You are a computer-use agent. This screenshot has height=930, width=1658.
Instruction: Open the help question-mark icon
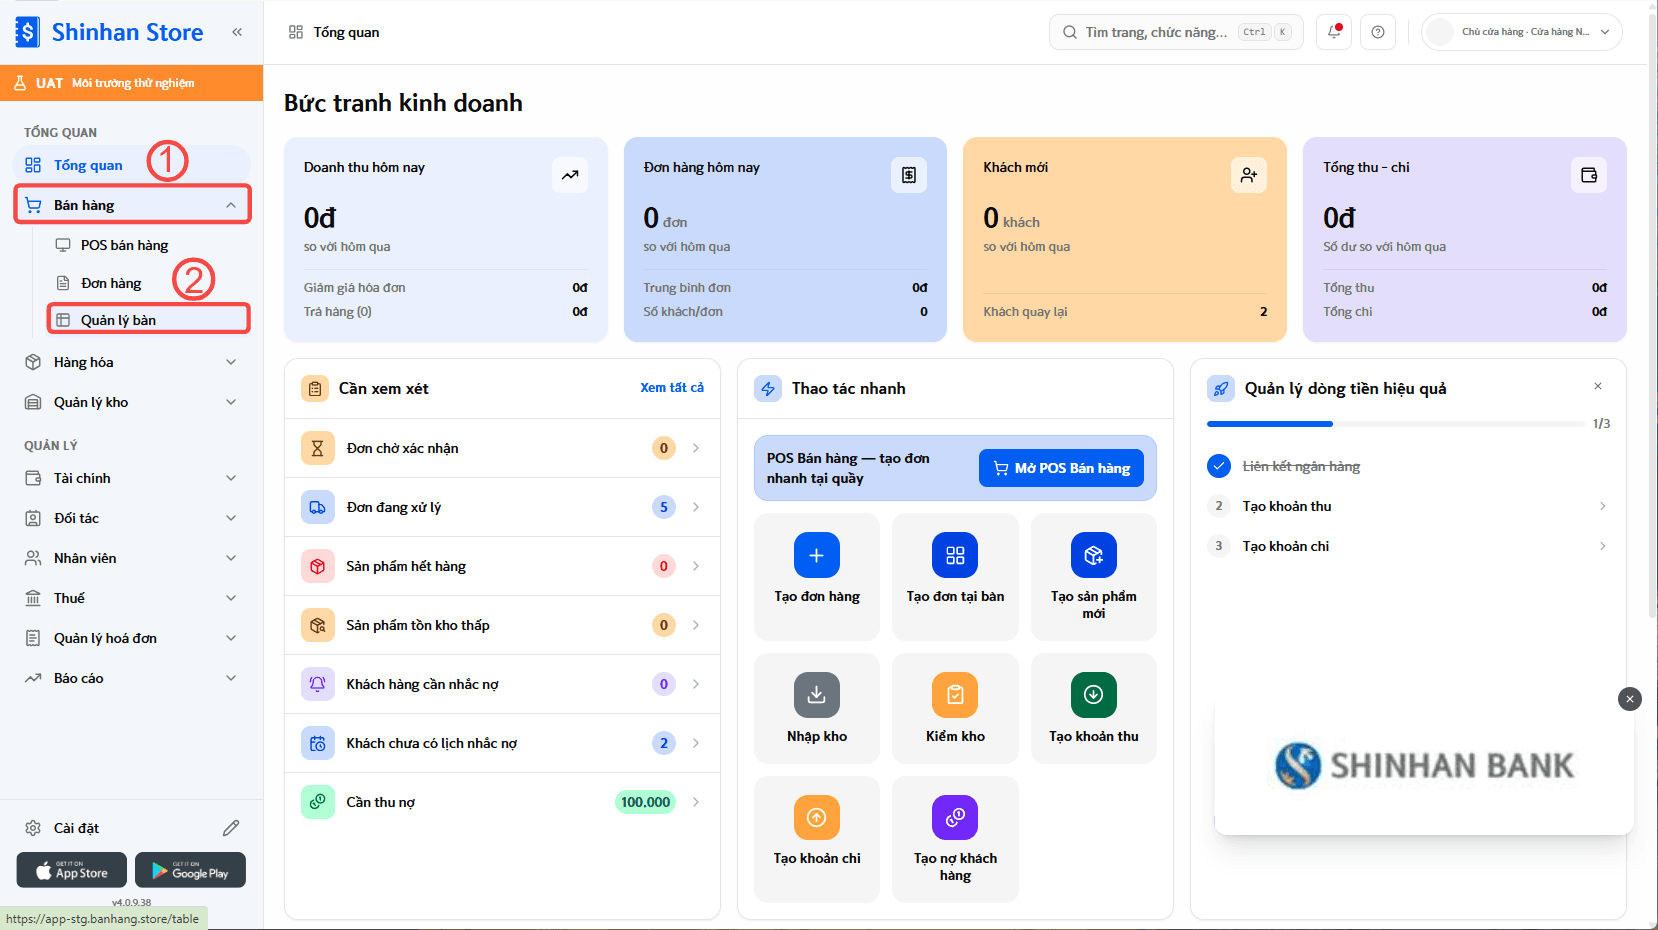pyautogui.click(x=1378, y=32)
